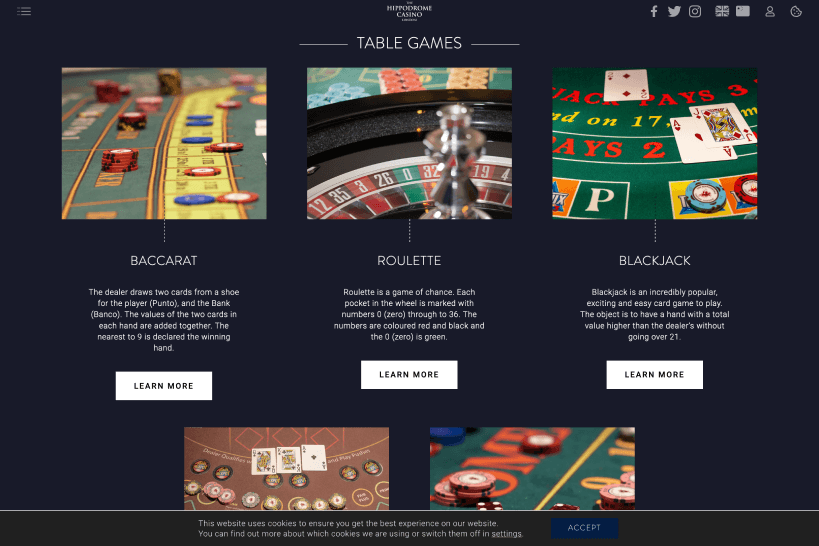The image size is (819, 546).
Task: Open the Facebook page icon
Action: click(x=653, y=11)
